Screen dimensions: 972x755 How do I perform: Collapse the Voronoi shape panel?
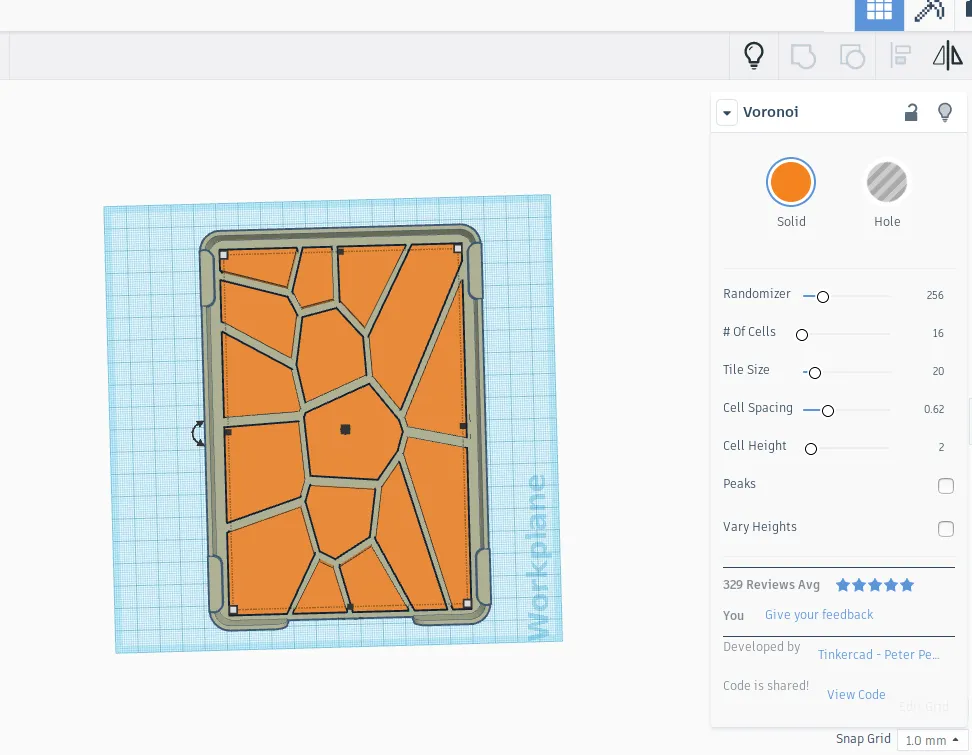tap(727, 113)
